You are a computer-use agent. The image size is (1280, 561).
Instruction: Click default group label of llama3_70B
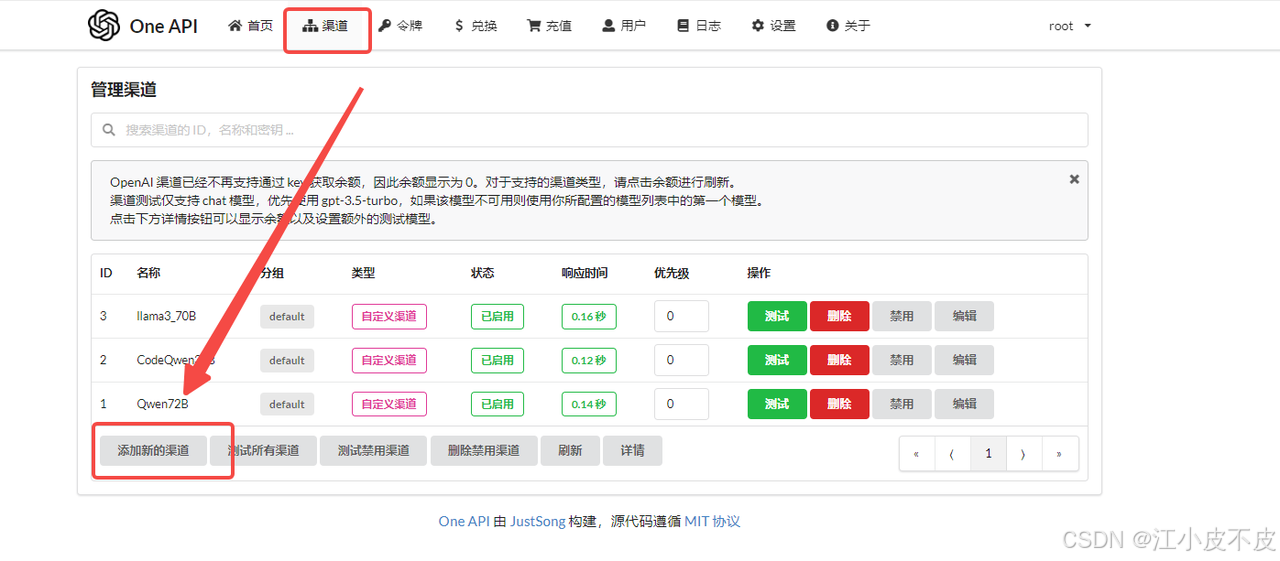[x=287, y=316]
